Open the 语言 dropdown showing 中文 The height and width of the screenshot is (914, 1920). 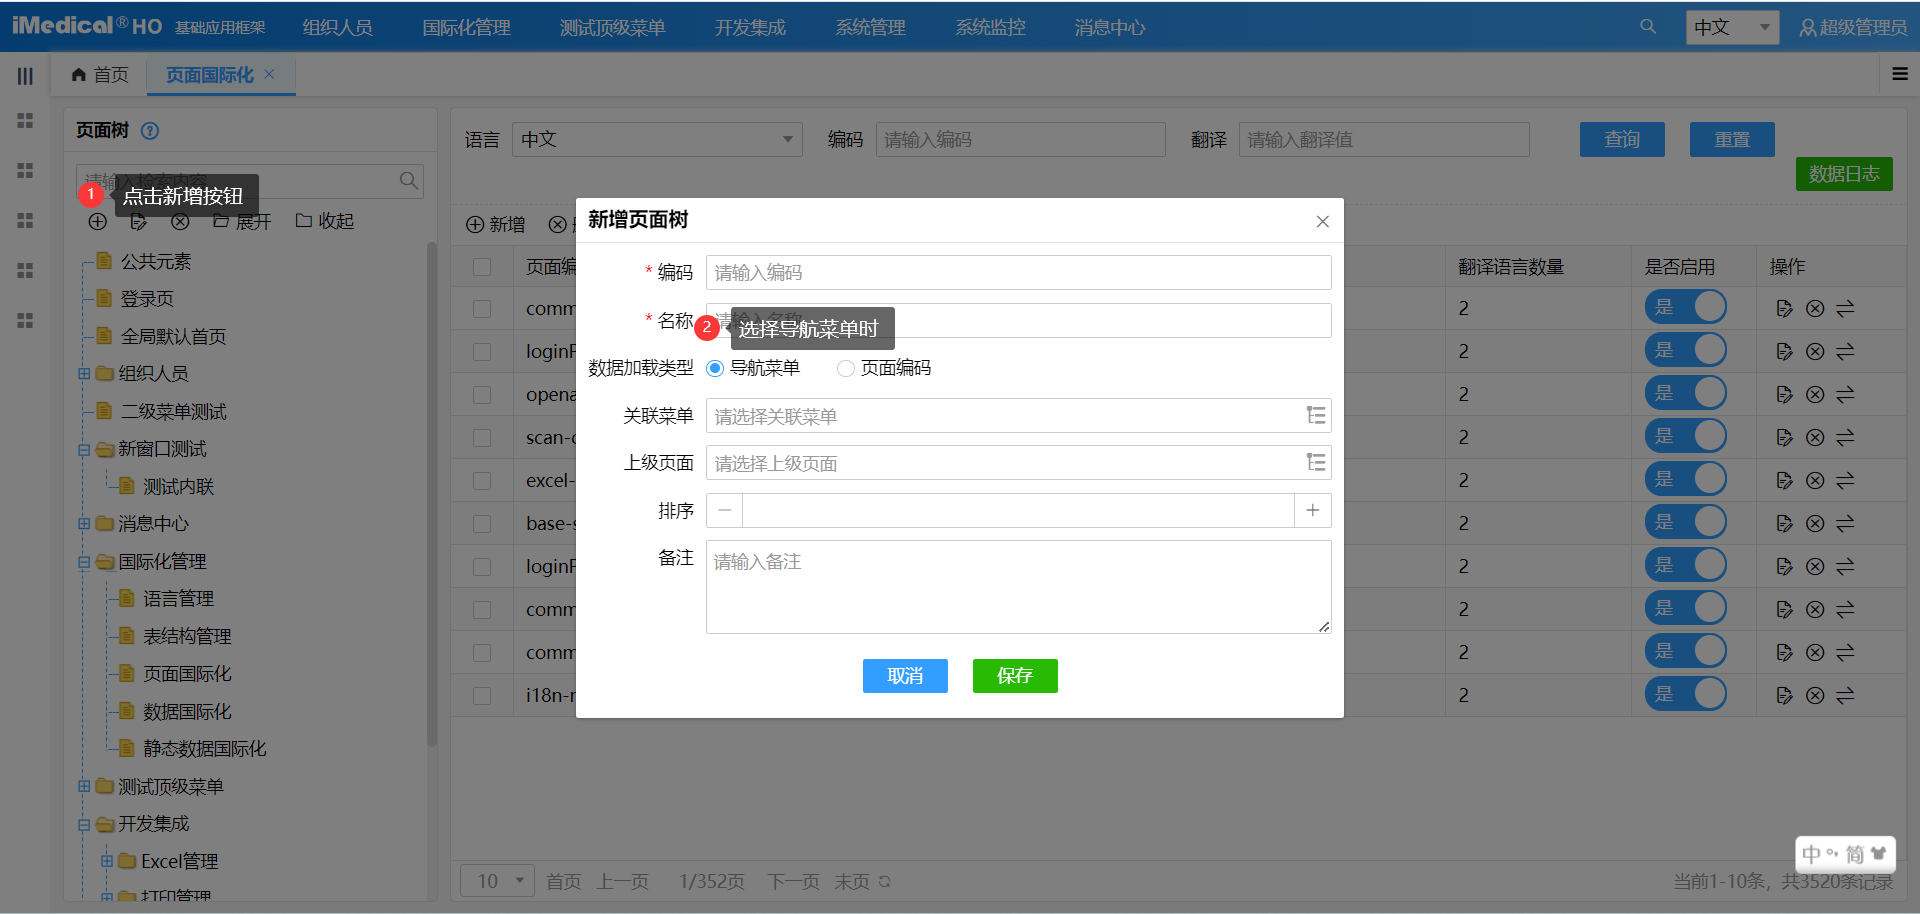click(x=658, y=139)
